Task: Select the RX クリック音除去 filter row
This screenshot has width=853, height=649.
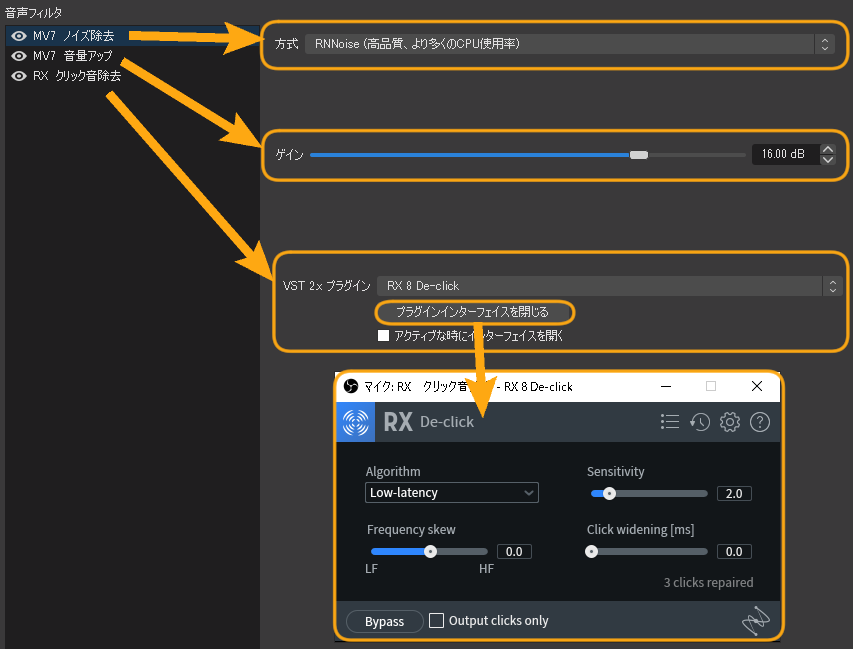Action: [132, 76]
